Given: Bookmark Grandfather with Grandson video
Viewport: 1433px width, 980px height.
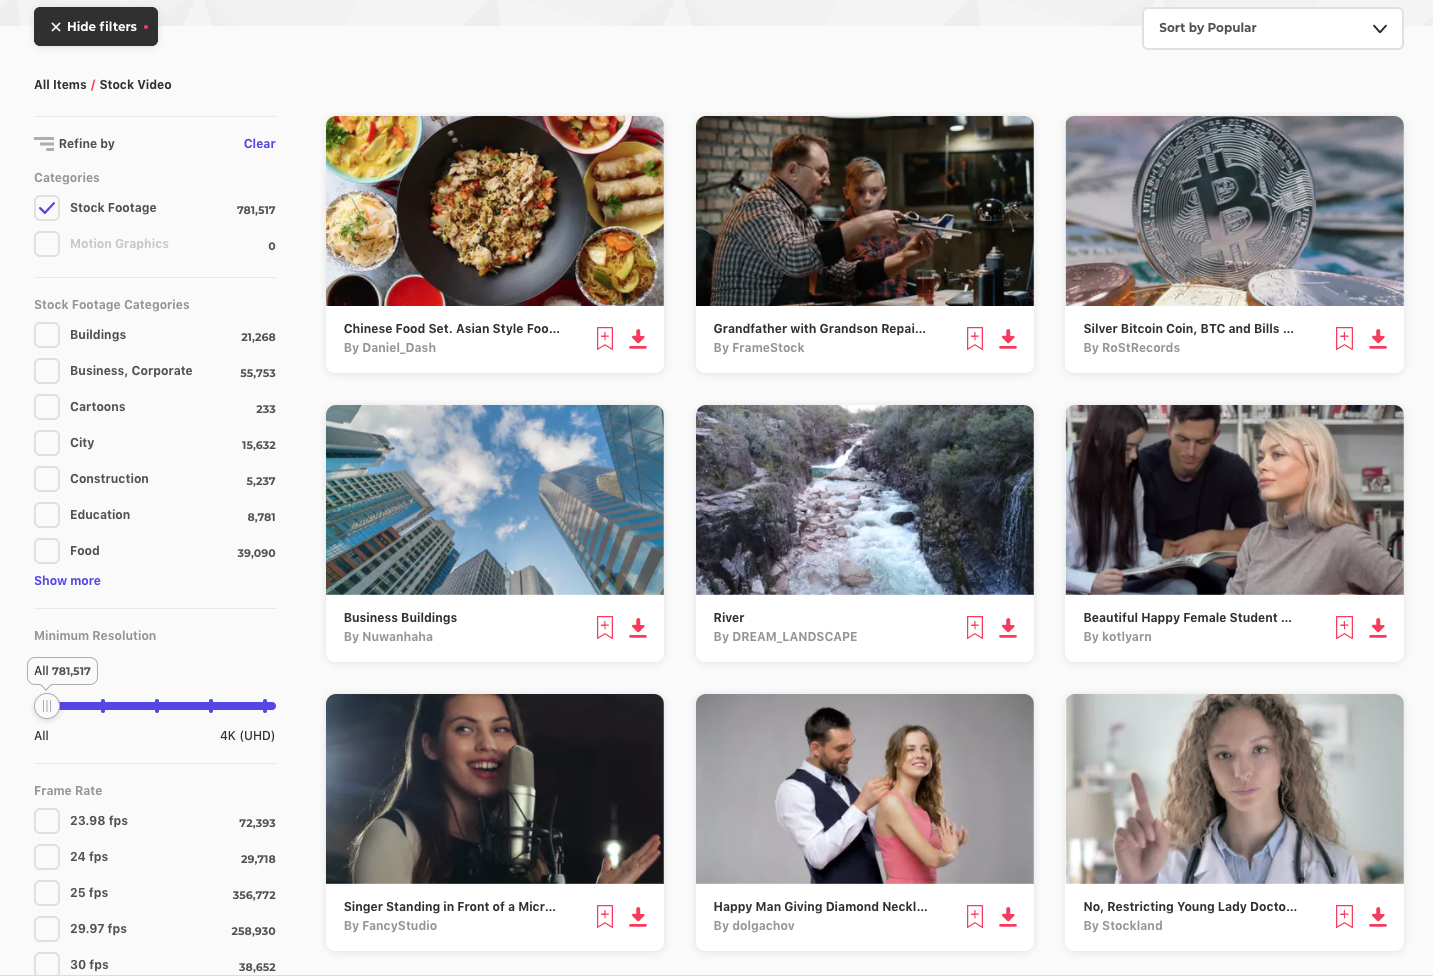Looking at the screenshot, I should pyautogui.click(x=975, y=338).
